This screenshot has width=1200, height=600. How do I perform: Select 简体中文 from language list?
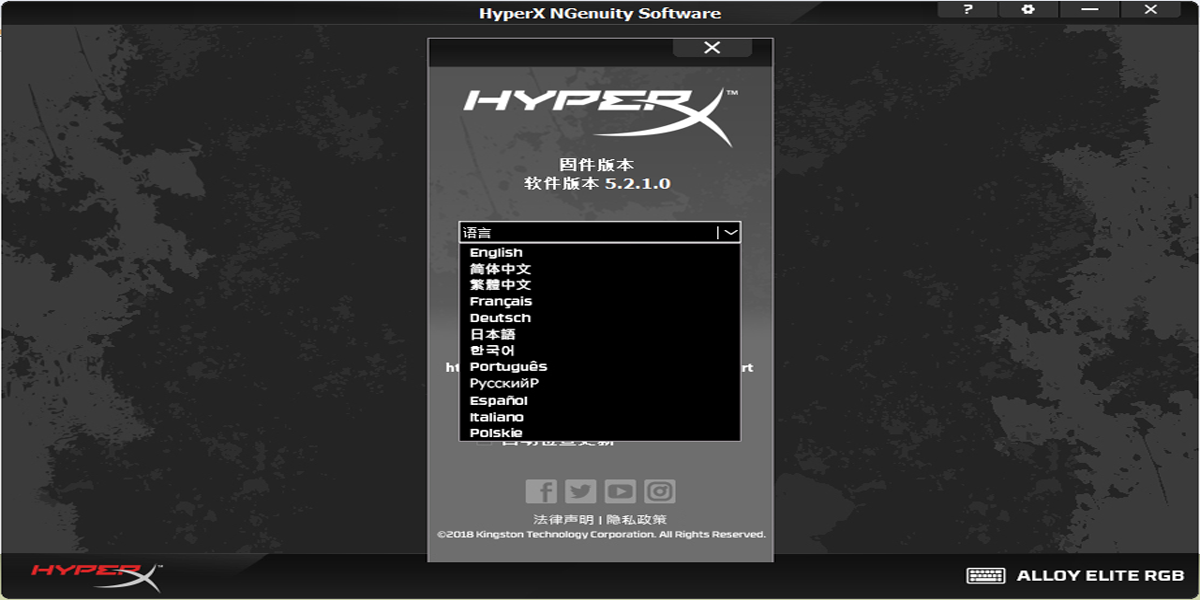600,269
